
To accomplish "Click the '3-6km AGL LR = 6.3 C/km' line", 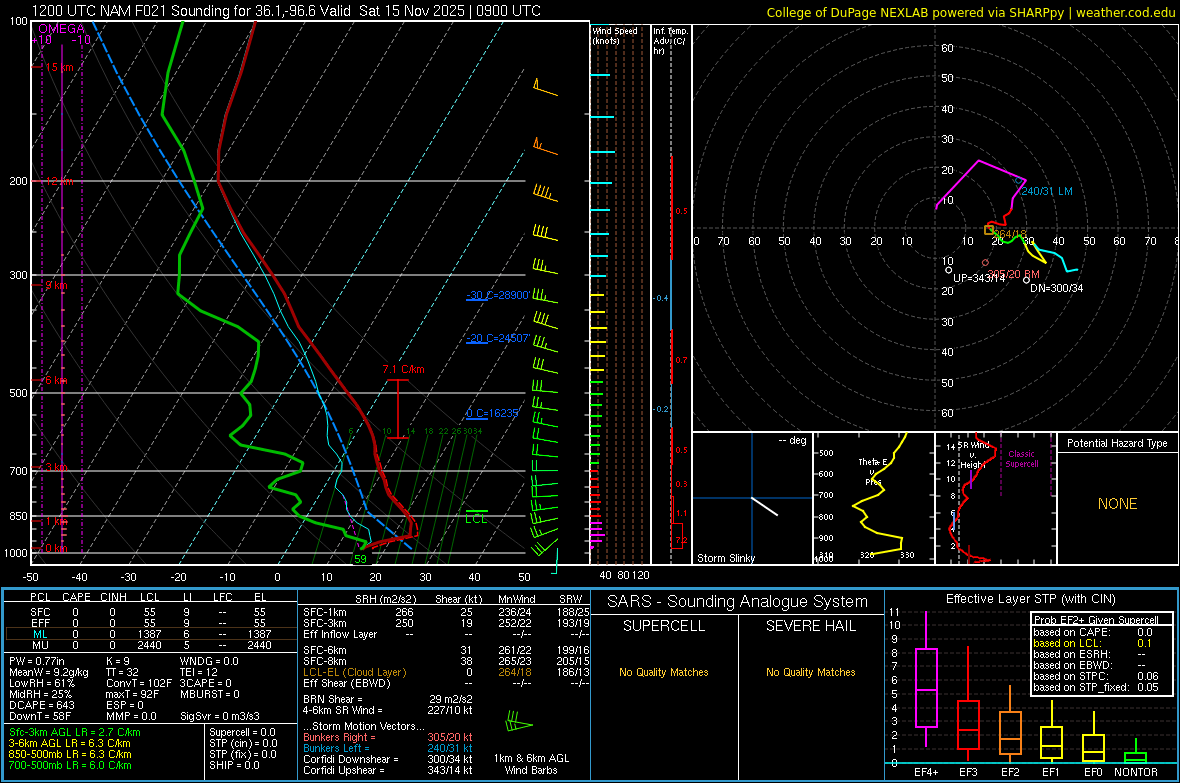I will coord(69,743).
